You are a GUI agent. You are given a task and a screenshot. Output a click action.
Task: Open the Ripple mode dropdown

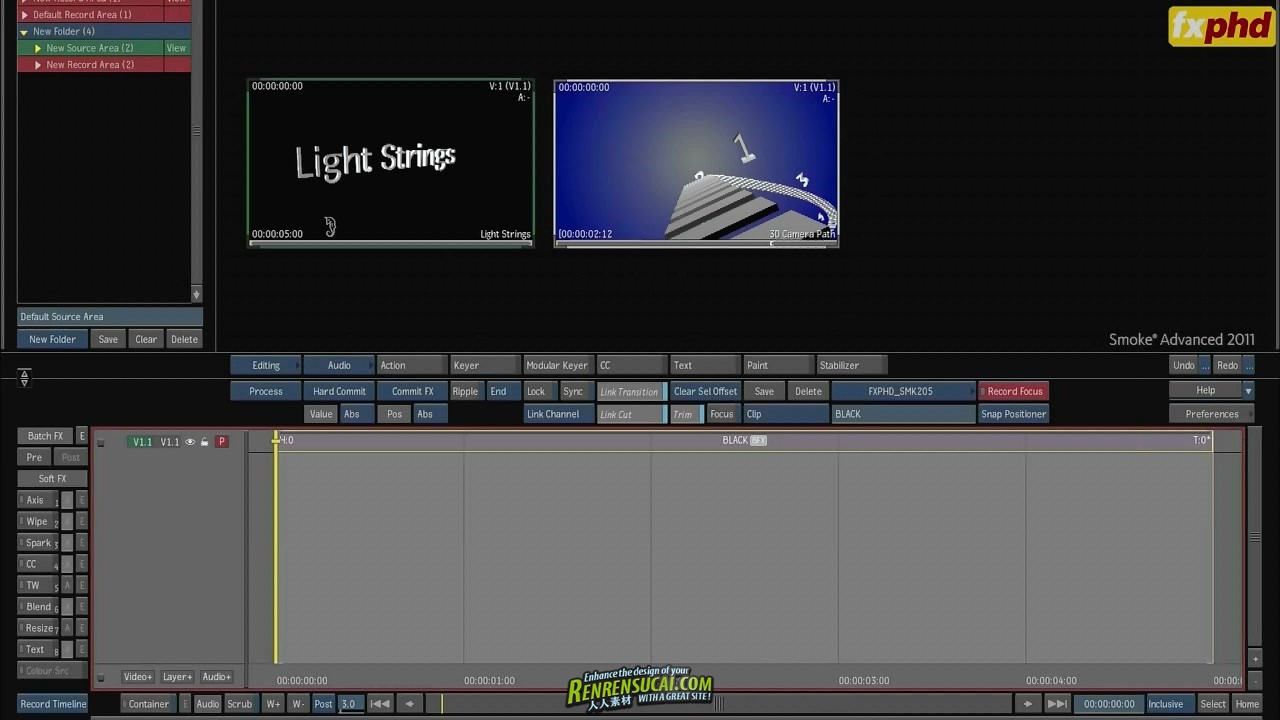465,391
